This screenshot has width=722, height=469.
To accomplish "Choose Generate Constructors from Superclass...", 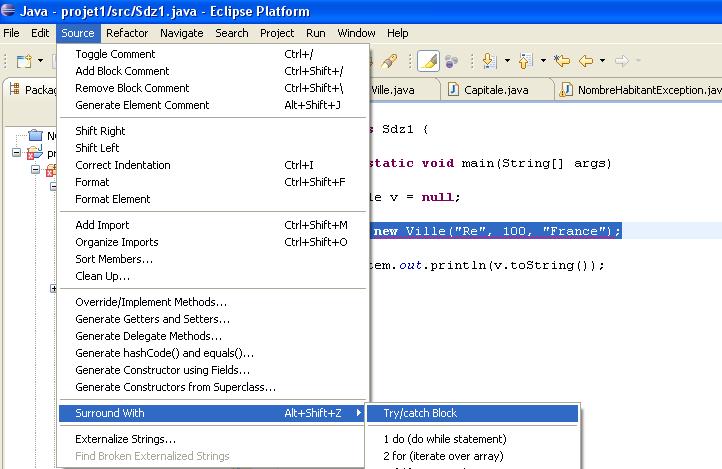I will click(212, 387).
